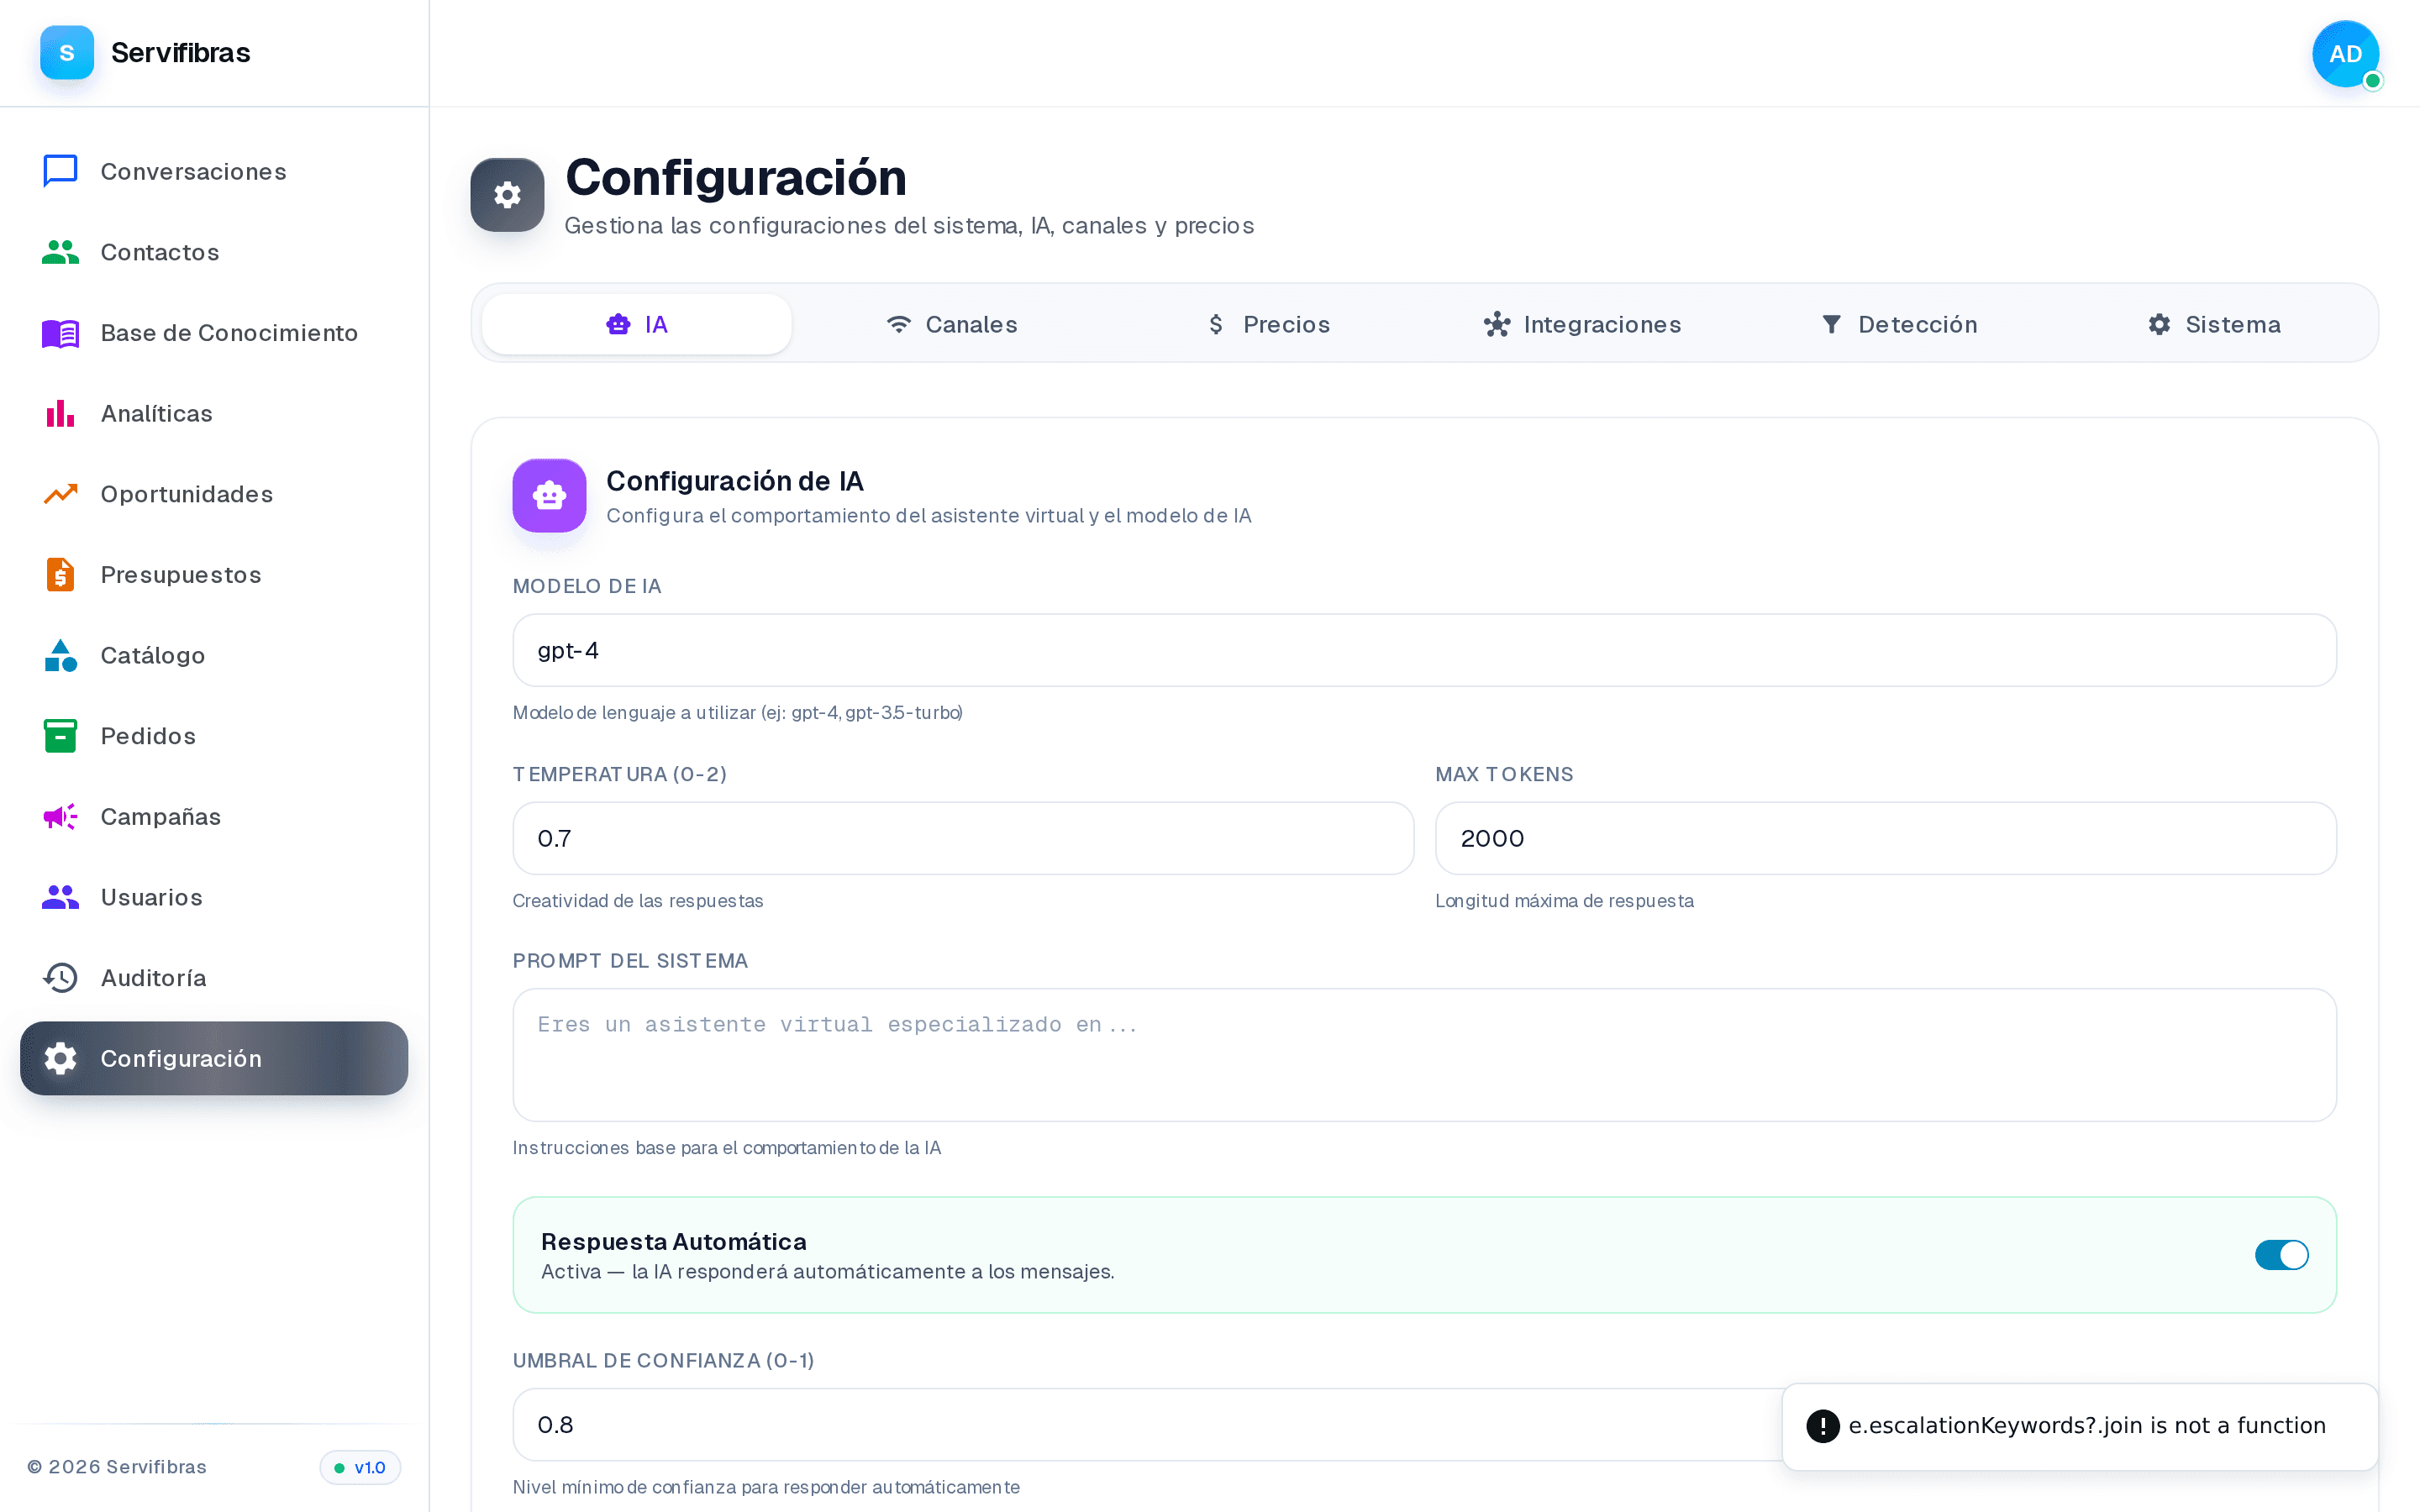Click the gear icon in Sistema tab
Viewport: 2420px width, 1512px height.
pyautogui.click(x=2159, y=324)
